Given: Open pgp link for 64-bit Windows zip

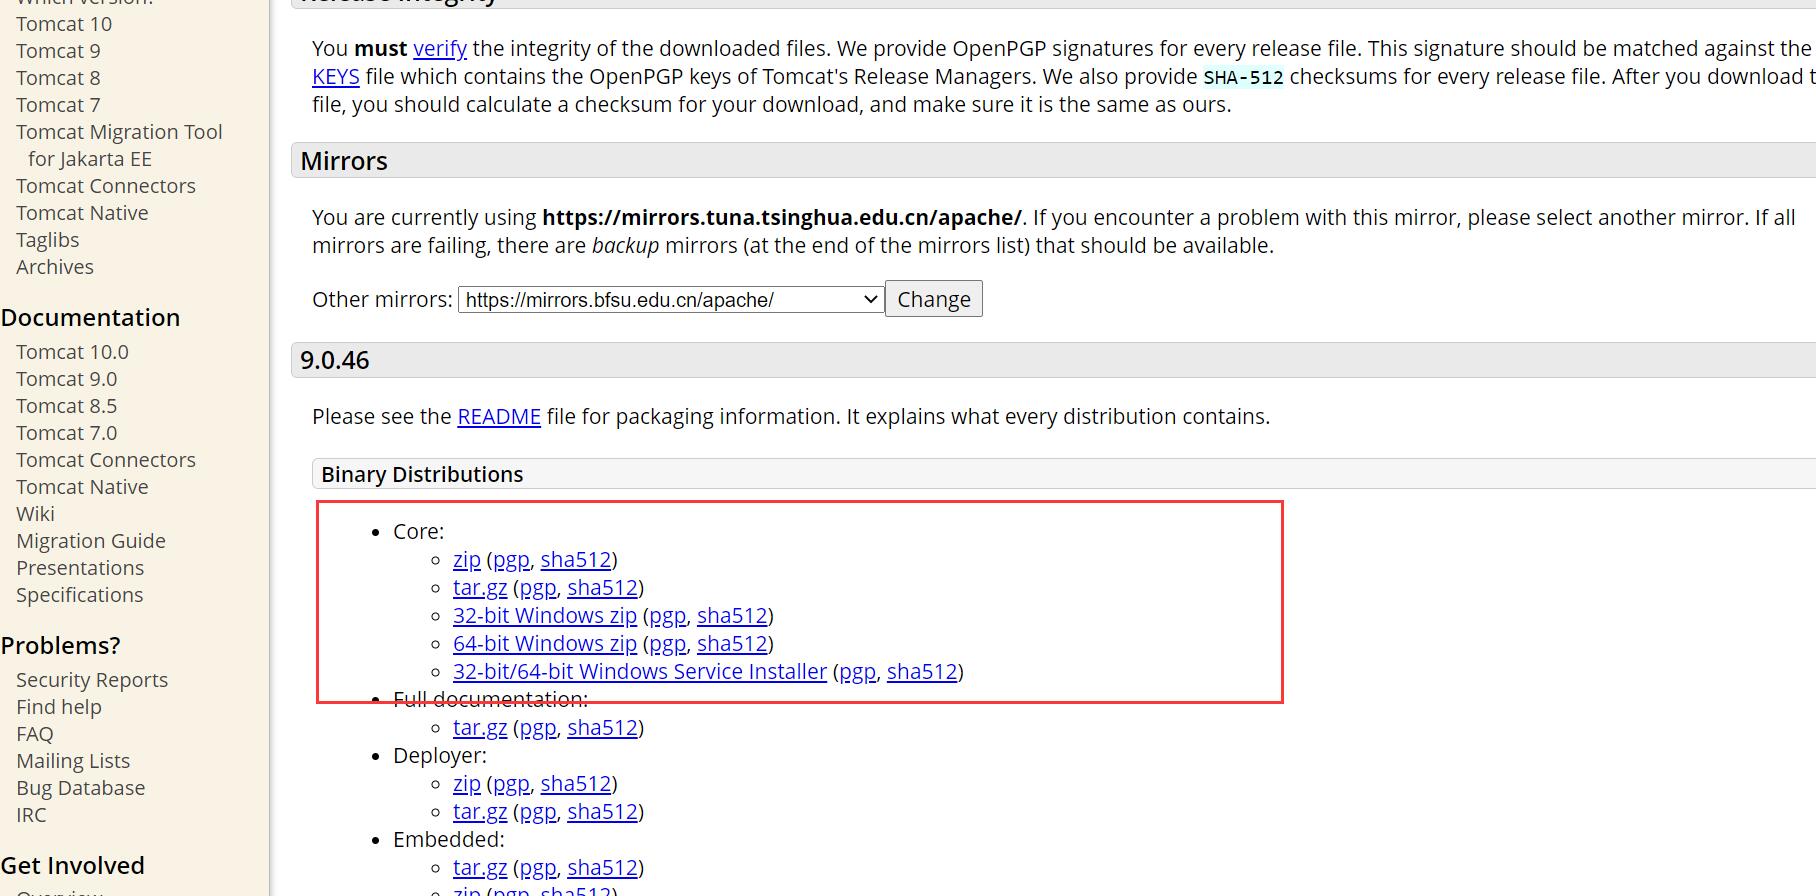Looking at the screenshot, I should click(x=668, y=643).
